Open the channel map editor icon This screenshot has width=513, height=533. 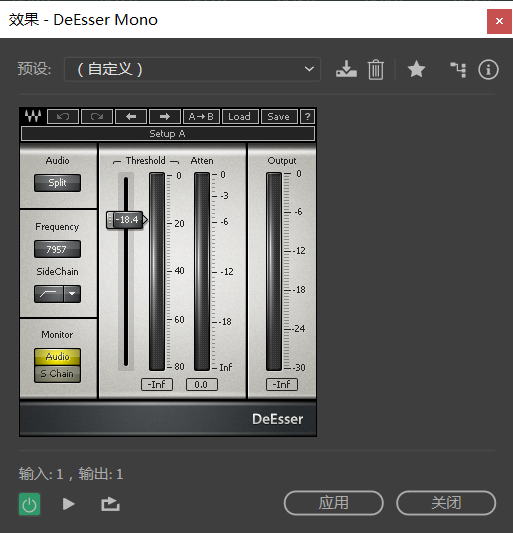(x=458, y=69)
